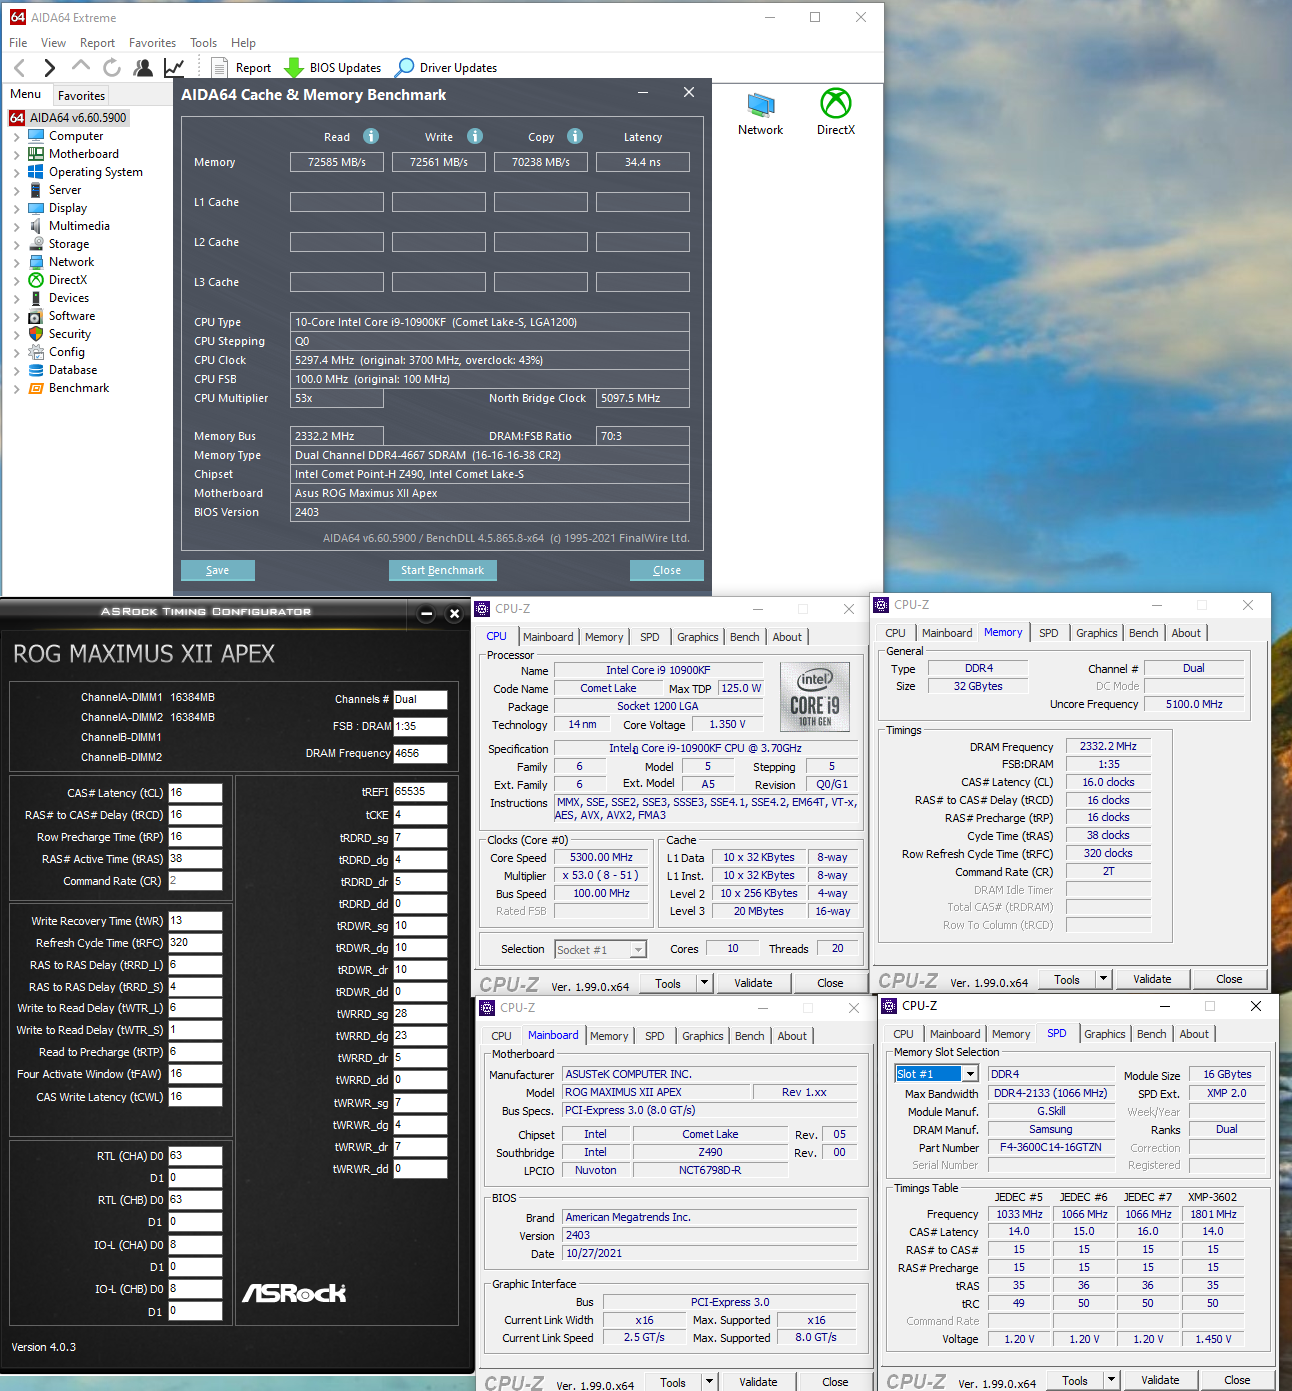Minimize the ASRock Timing Configurator
Viewport: 1292px width, 1391px height.
(426, 614)
